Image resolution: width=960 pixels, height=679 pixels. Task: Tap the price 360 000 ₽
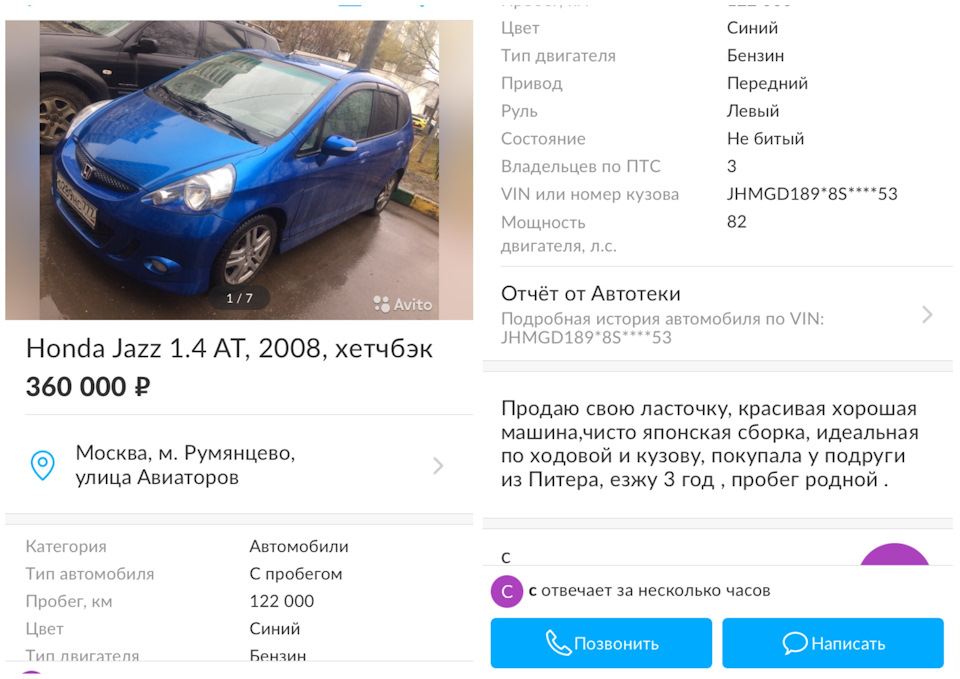click(x=88, y=387)
